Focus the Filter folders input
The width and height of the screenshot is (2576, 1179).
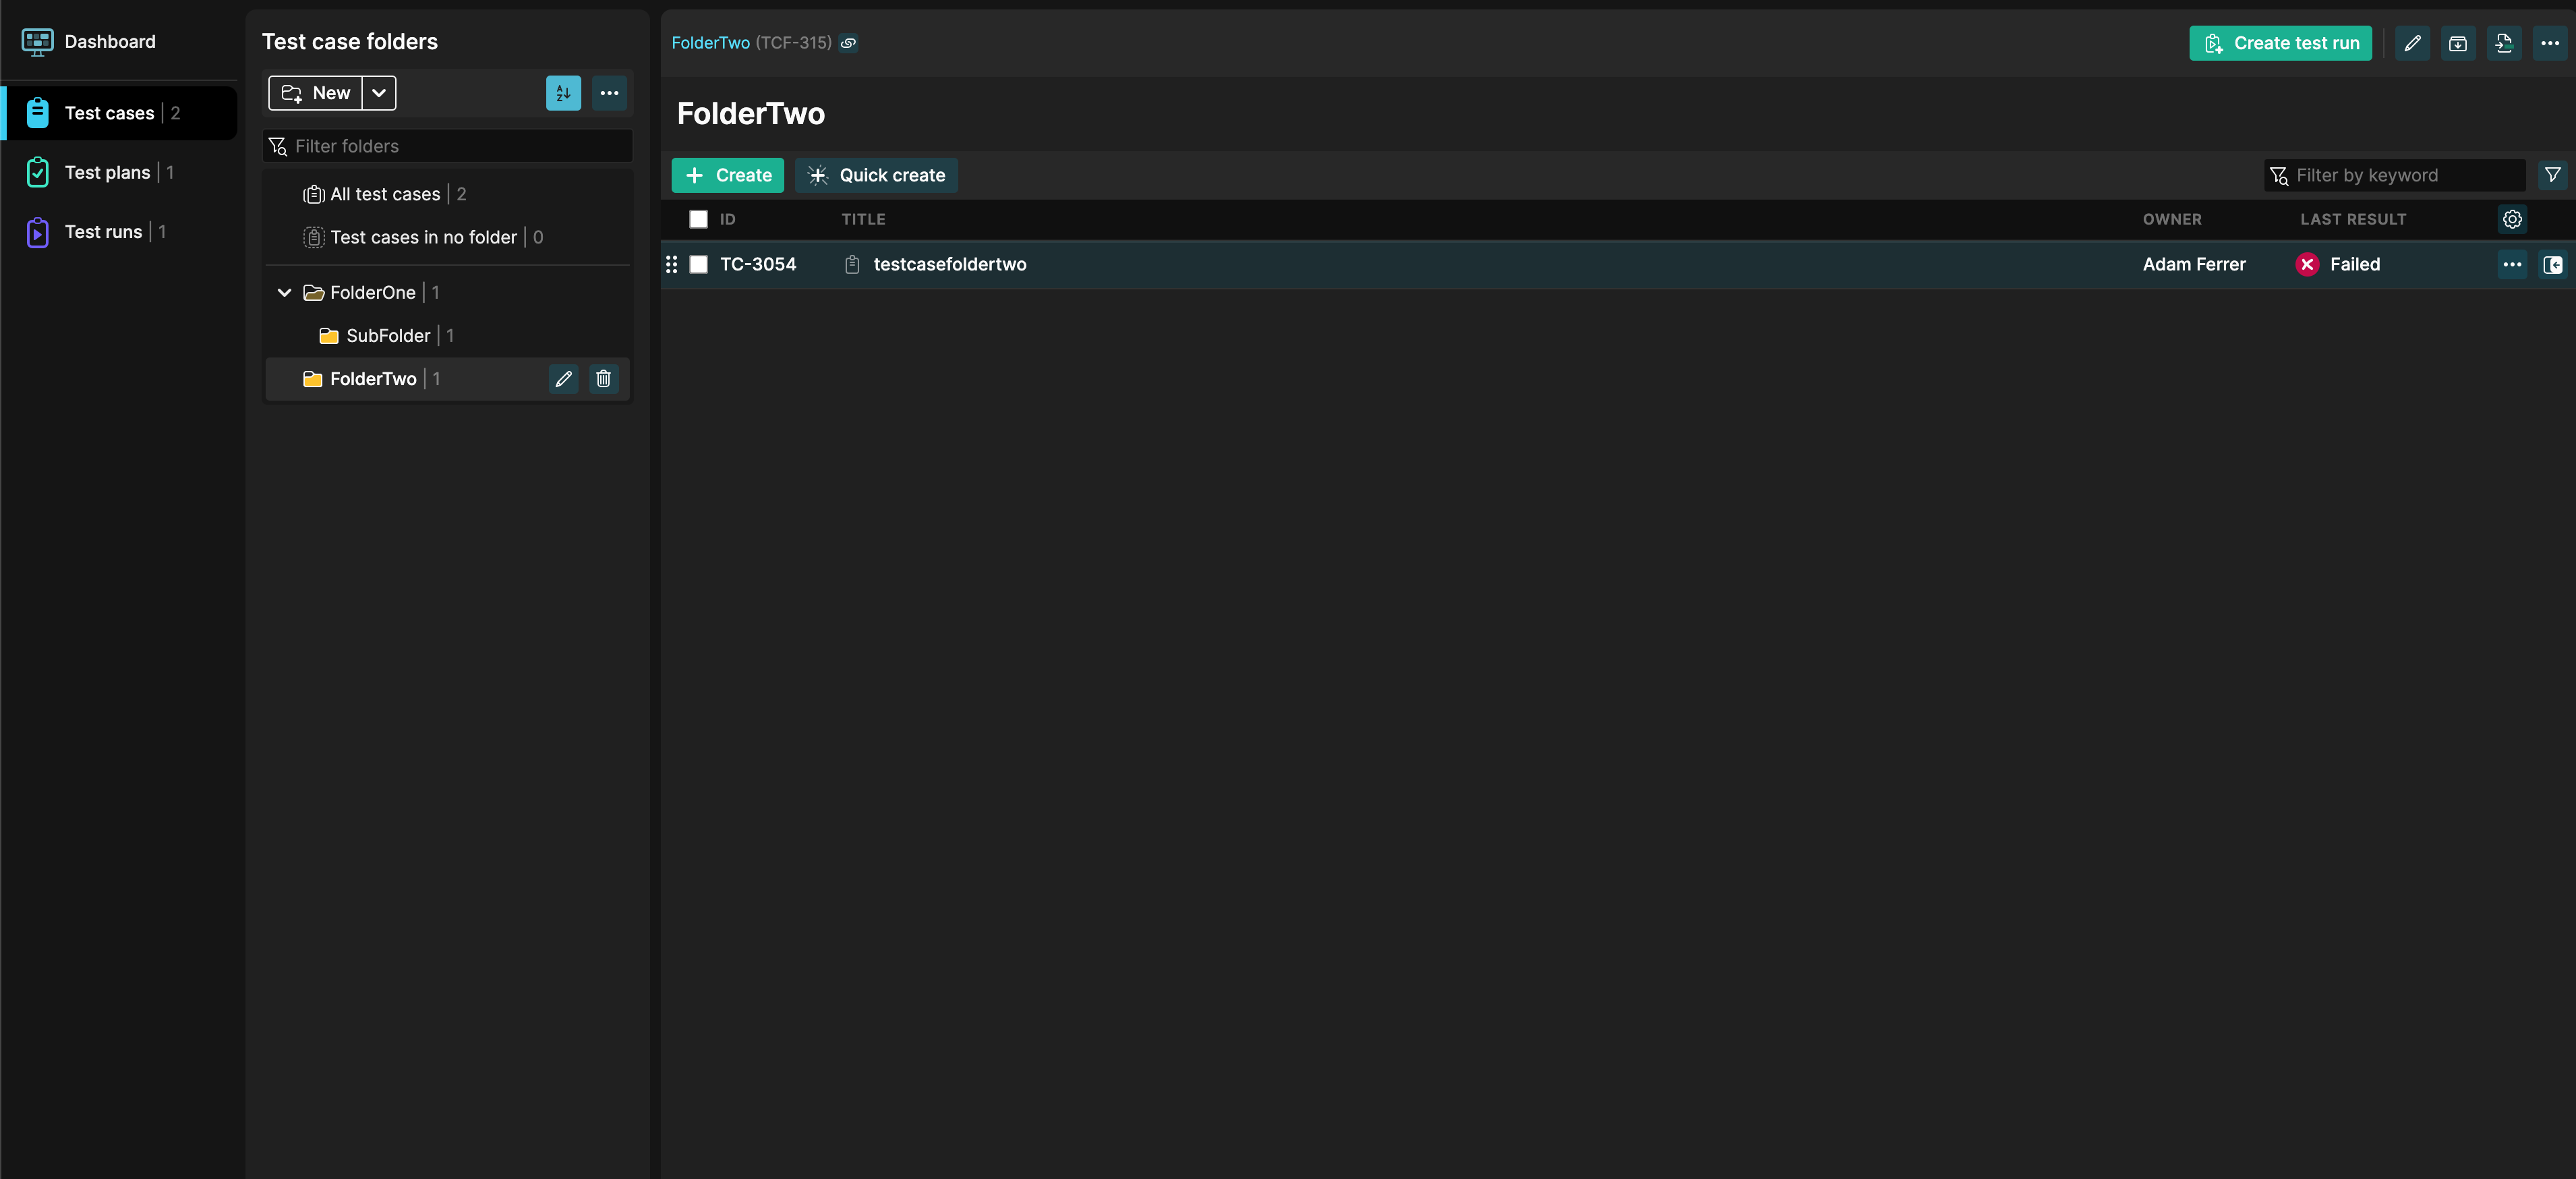tap(448, 146)
